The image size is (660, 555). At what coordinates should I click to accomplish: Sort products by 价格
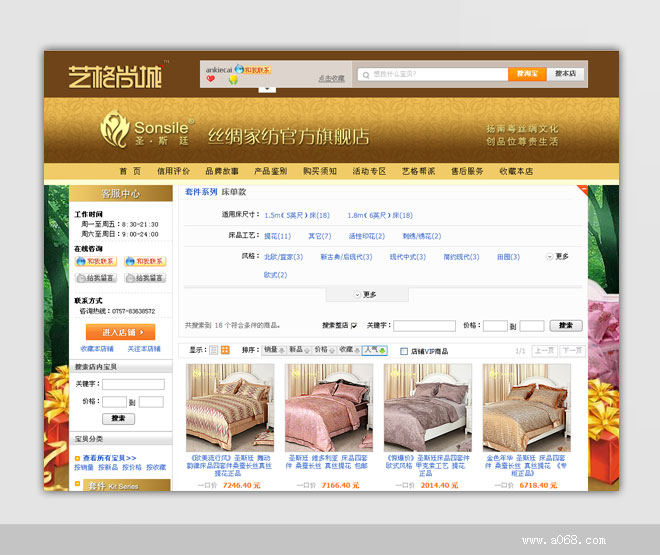click(325, 350)
